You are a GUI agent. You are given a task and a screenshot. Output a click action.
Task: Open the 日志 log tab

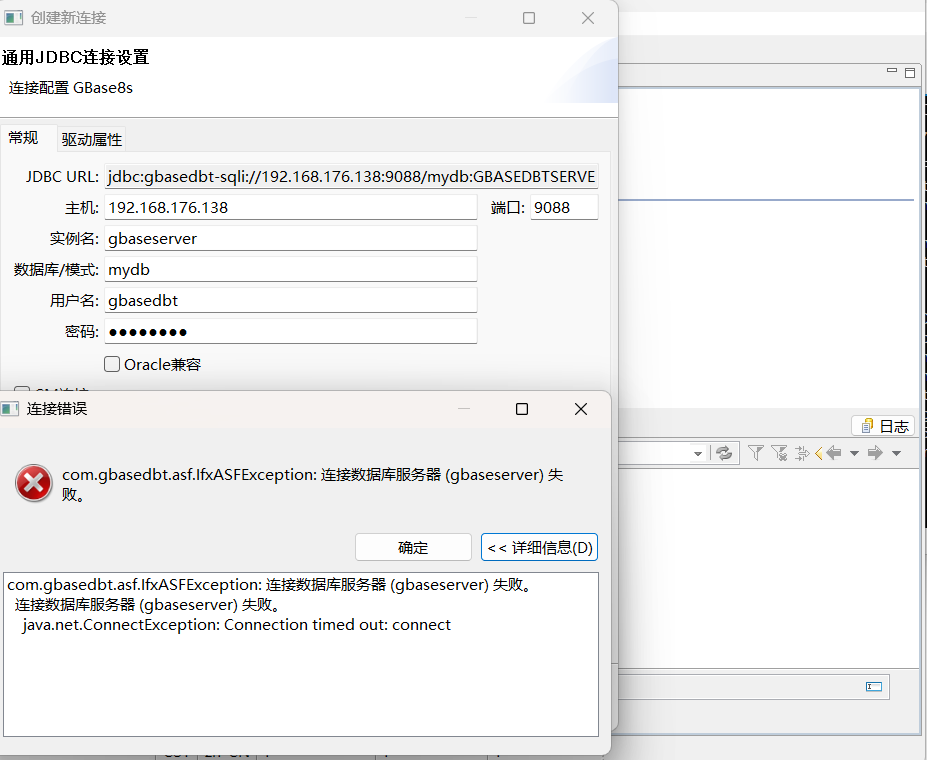pyautogui.click(x=884, y=426)
